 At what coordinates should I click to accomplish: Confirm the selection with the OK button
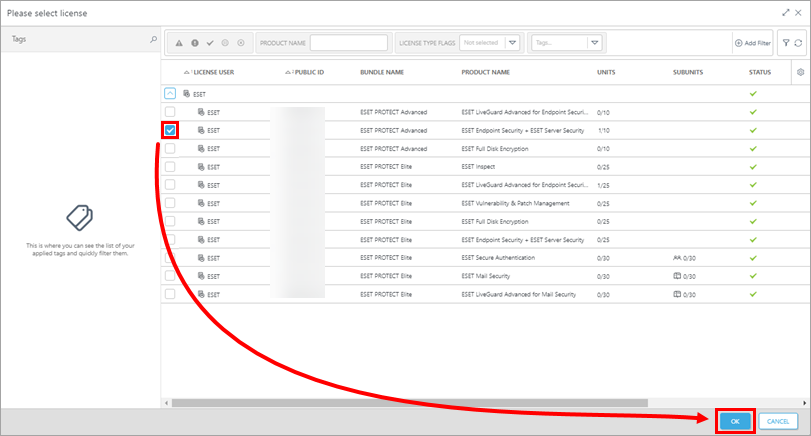click(735, 422)
